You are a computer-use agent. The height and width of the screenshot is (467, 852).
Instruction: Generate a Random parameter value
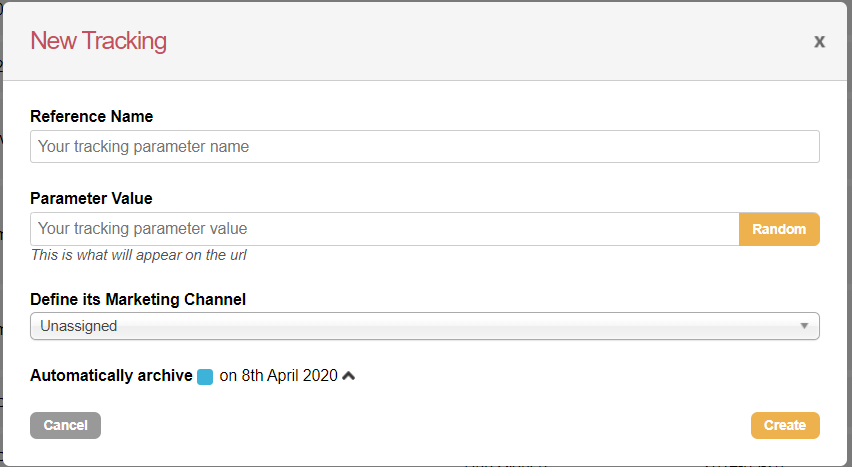778,229
